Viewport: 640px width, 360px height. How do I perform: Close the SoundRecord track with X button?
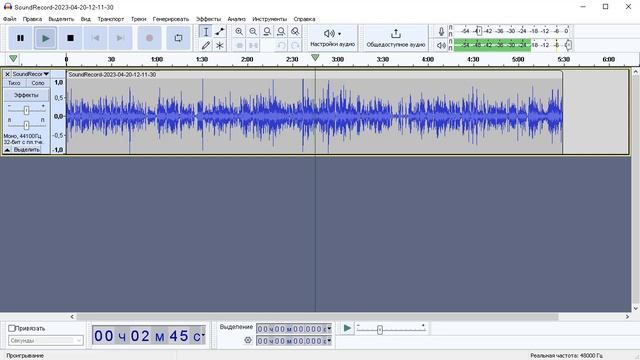7,74
